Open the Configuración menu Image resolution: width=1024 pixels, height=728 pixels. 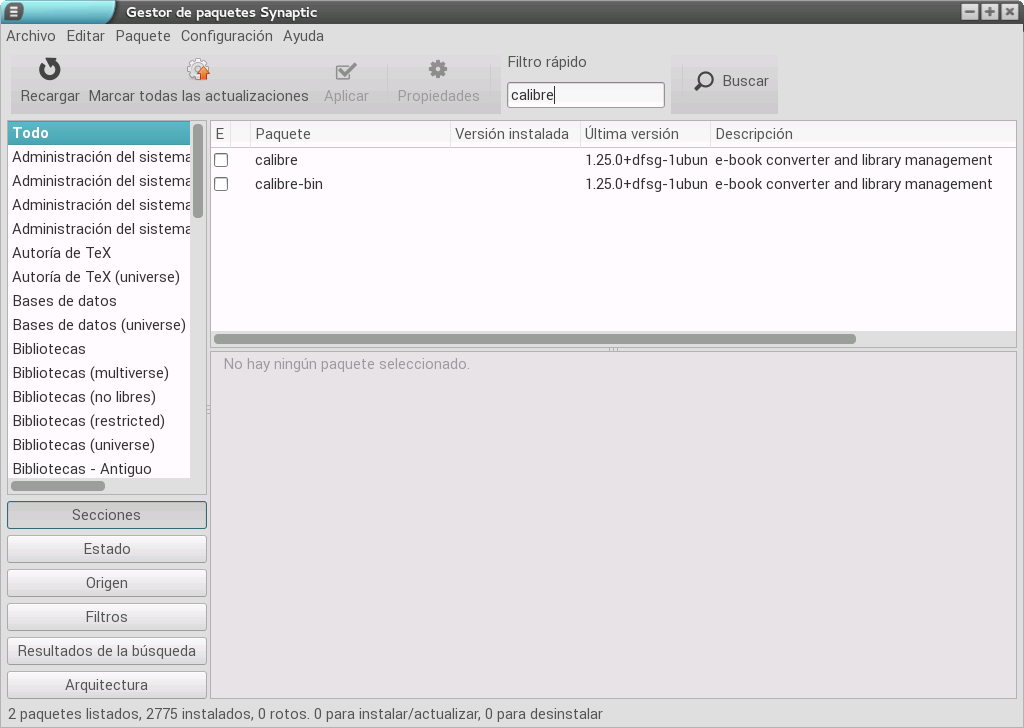click(x=226, y=36)
